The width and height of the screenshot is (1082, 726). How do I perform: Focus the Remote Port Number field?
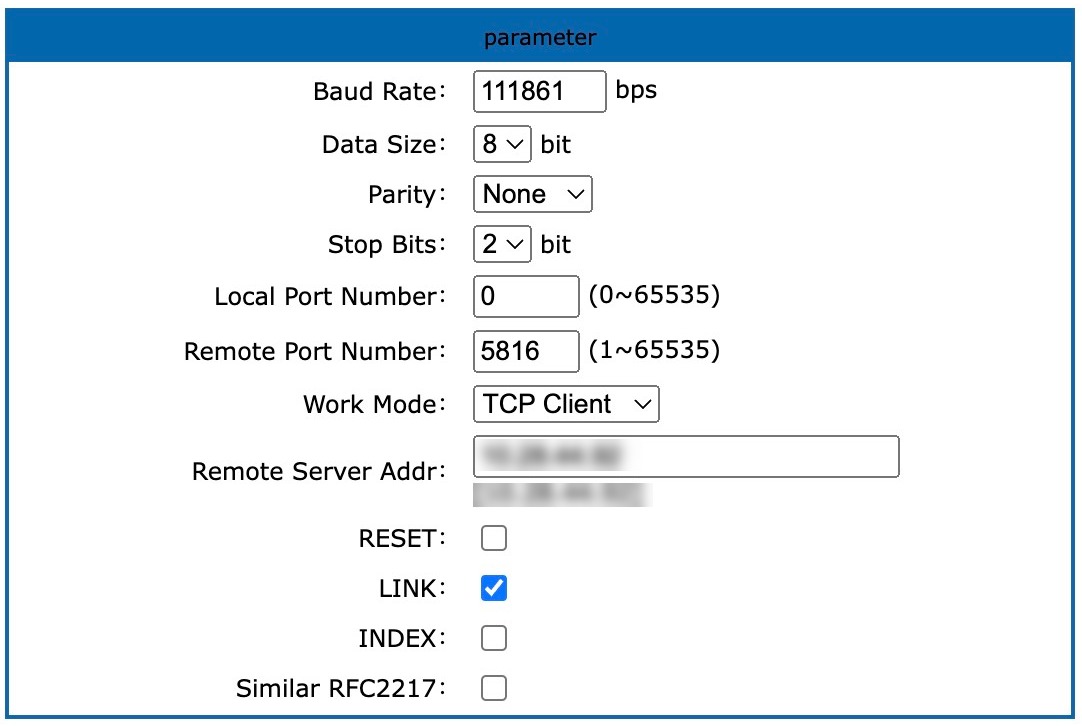point(526,351)
